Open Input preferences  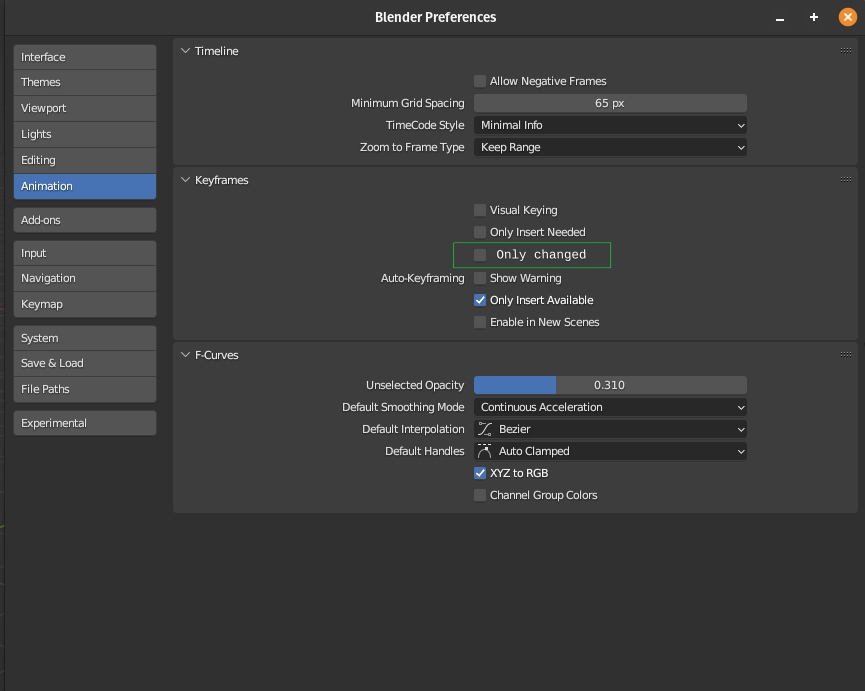(85, 253)
